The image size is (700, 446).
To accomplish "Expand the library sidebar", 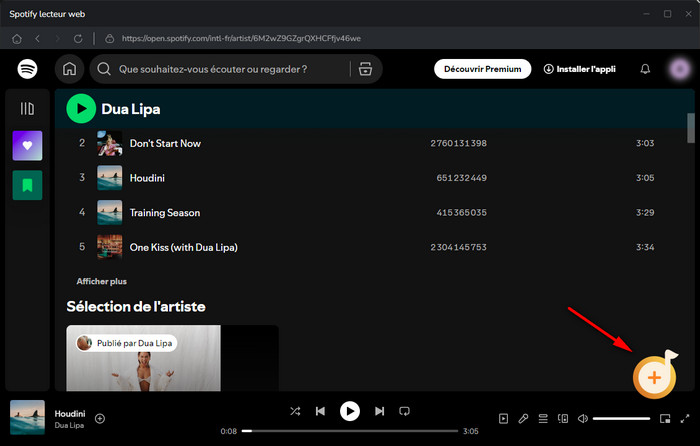I will pos(27,108).
